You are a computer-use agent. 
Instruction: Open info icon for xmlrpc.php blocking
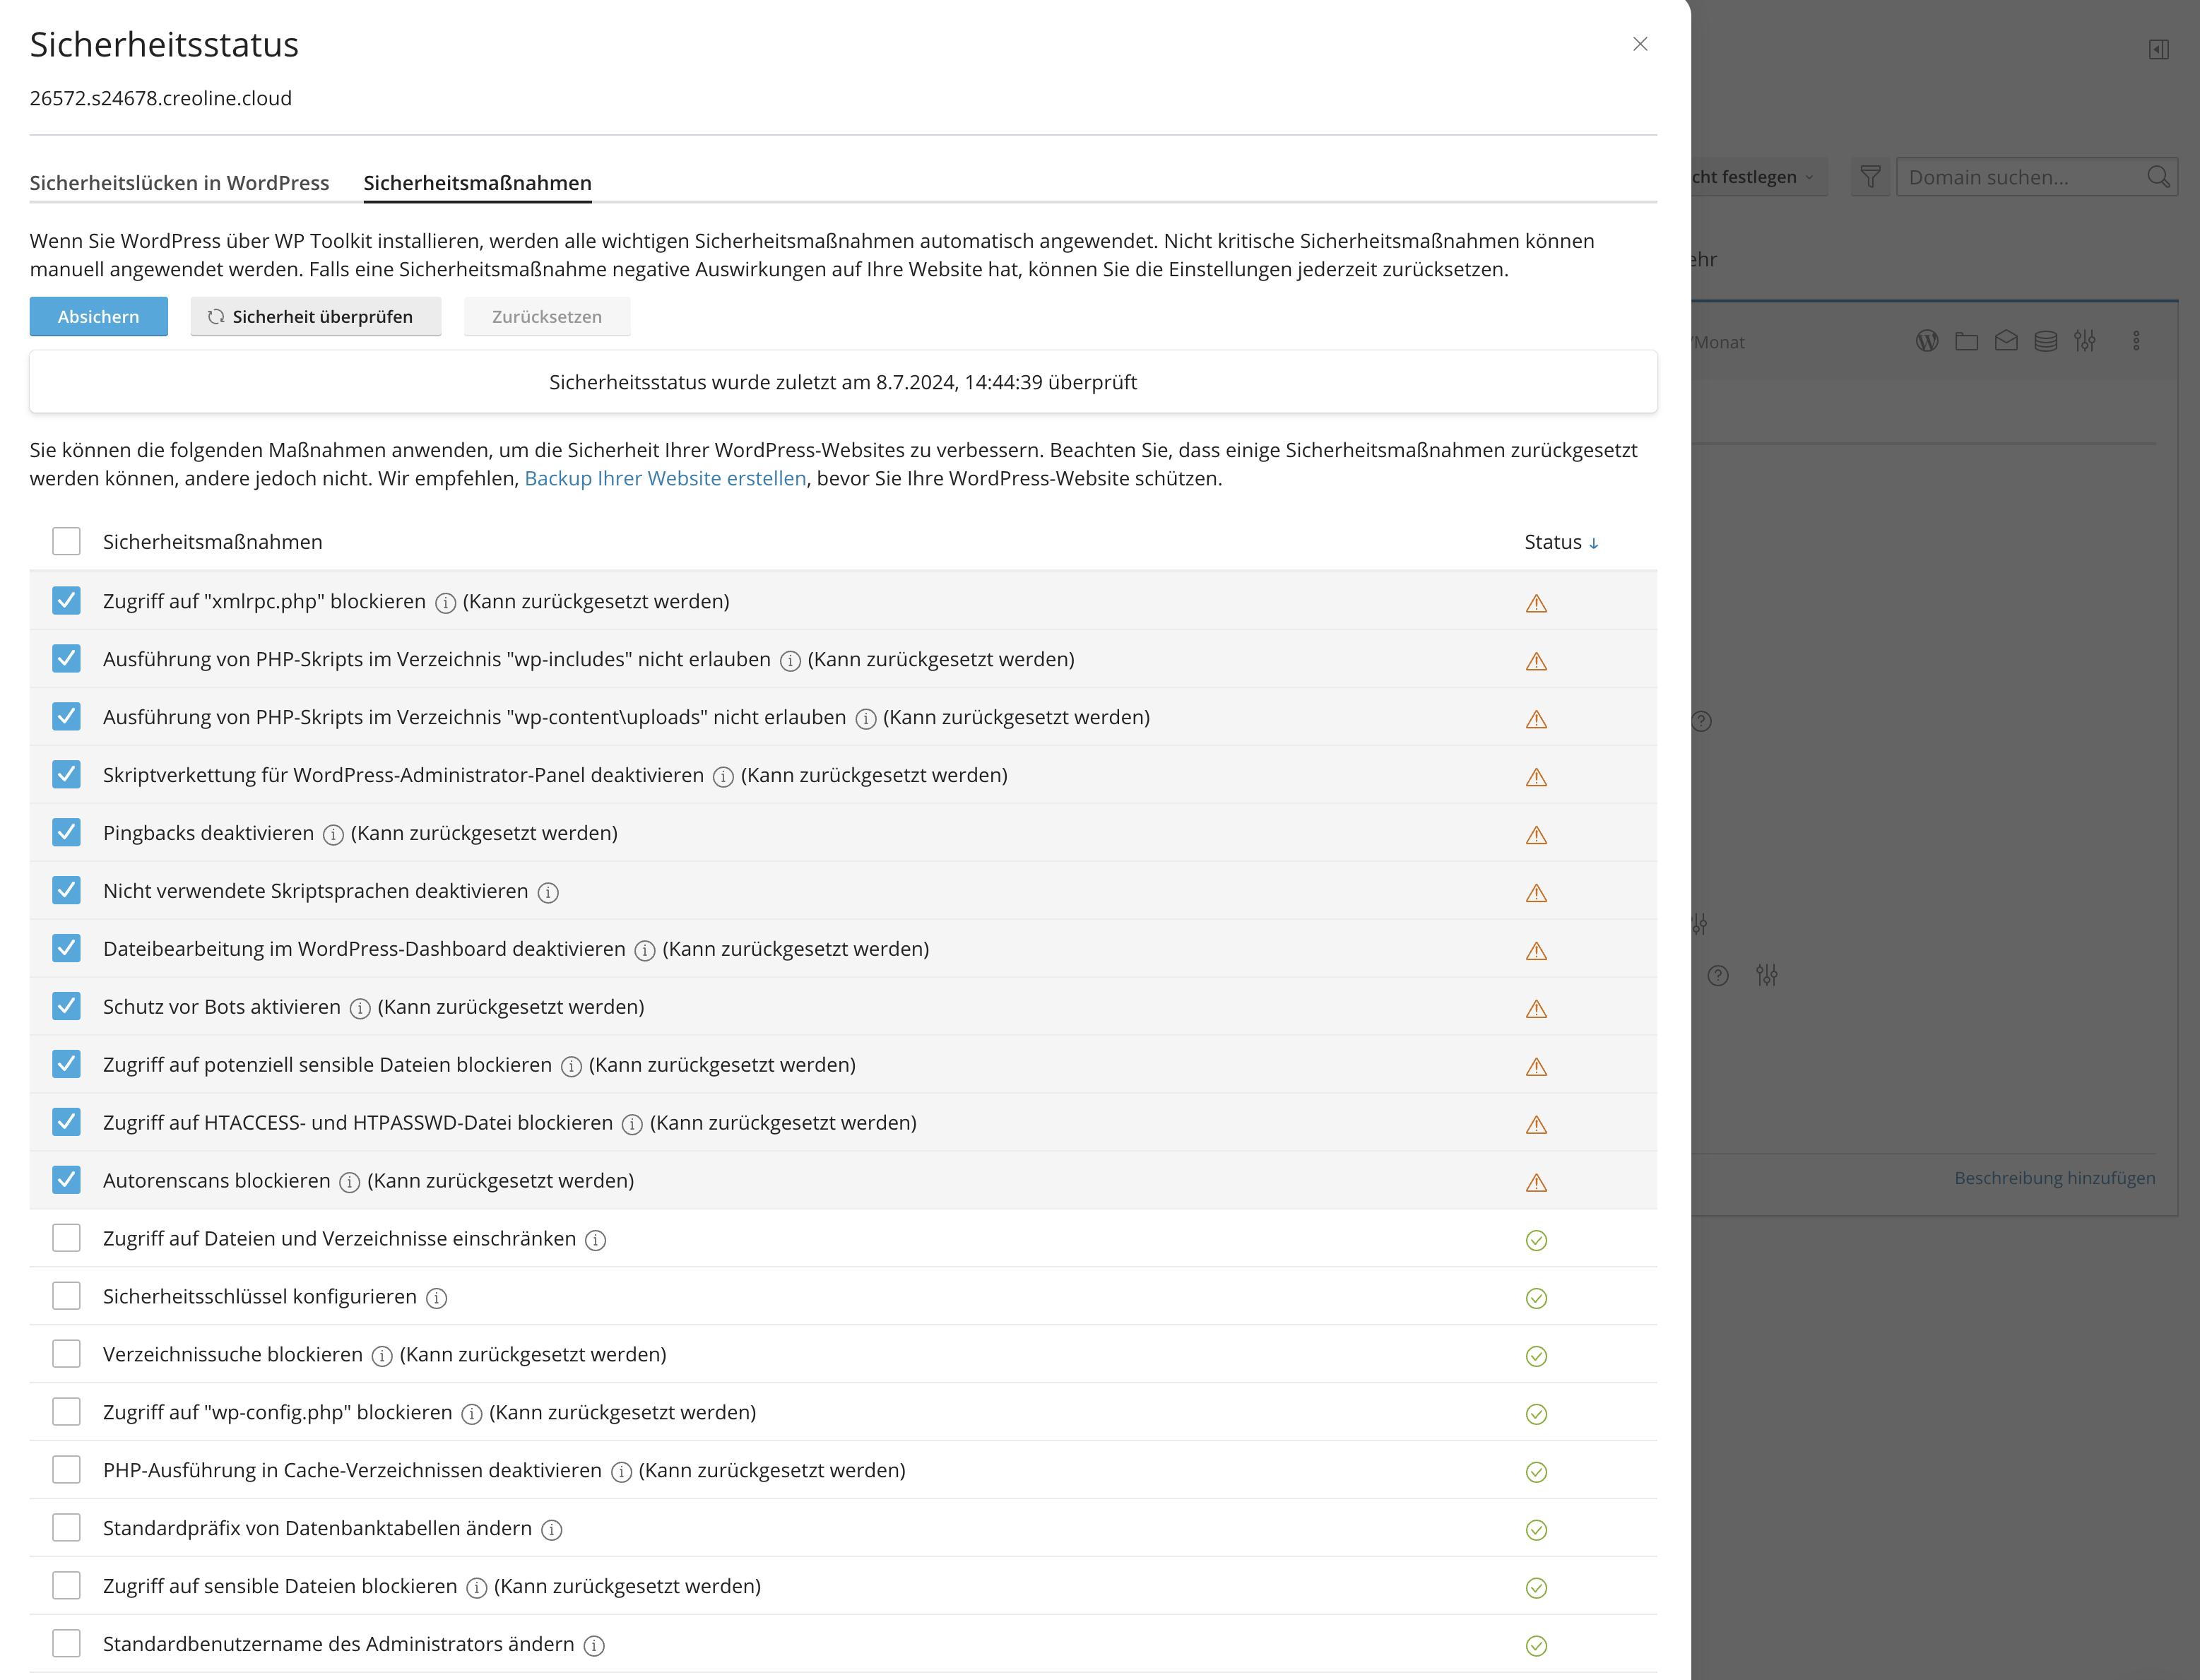[x=446, y=603]
